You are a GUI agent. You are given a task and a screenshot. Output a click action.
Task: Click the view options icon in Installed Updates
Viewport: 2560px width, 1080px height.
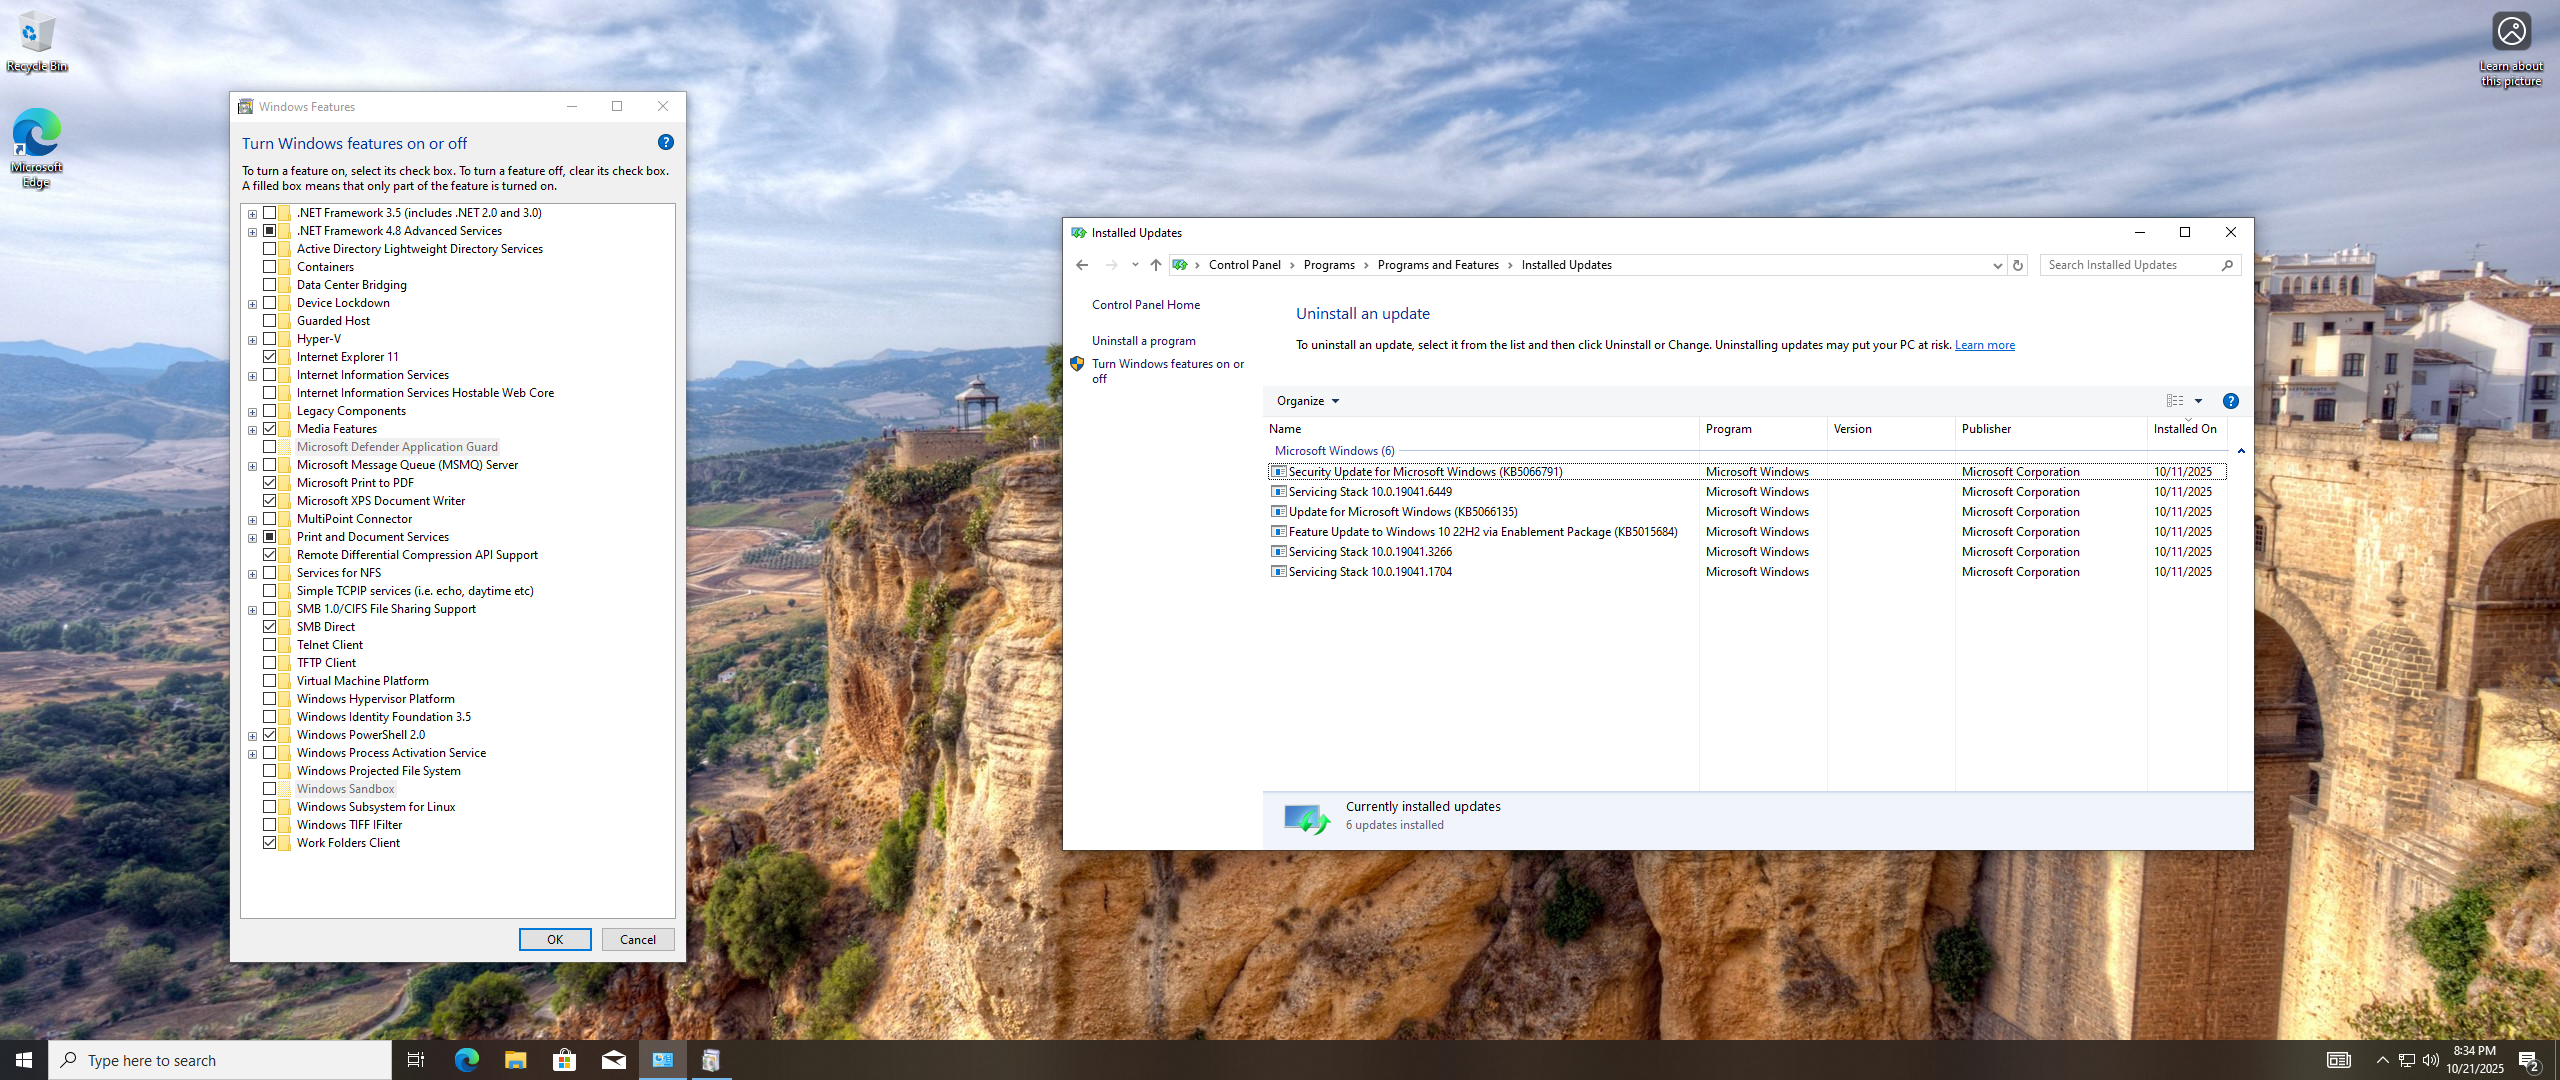pos(2175,401)
